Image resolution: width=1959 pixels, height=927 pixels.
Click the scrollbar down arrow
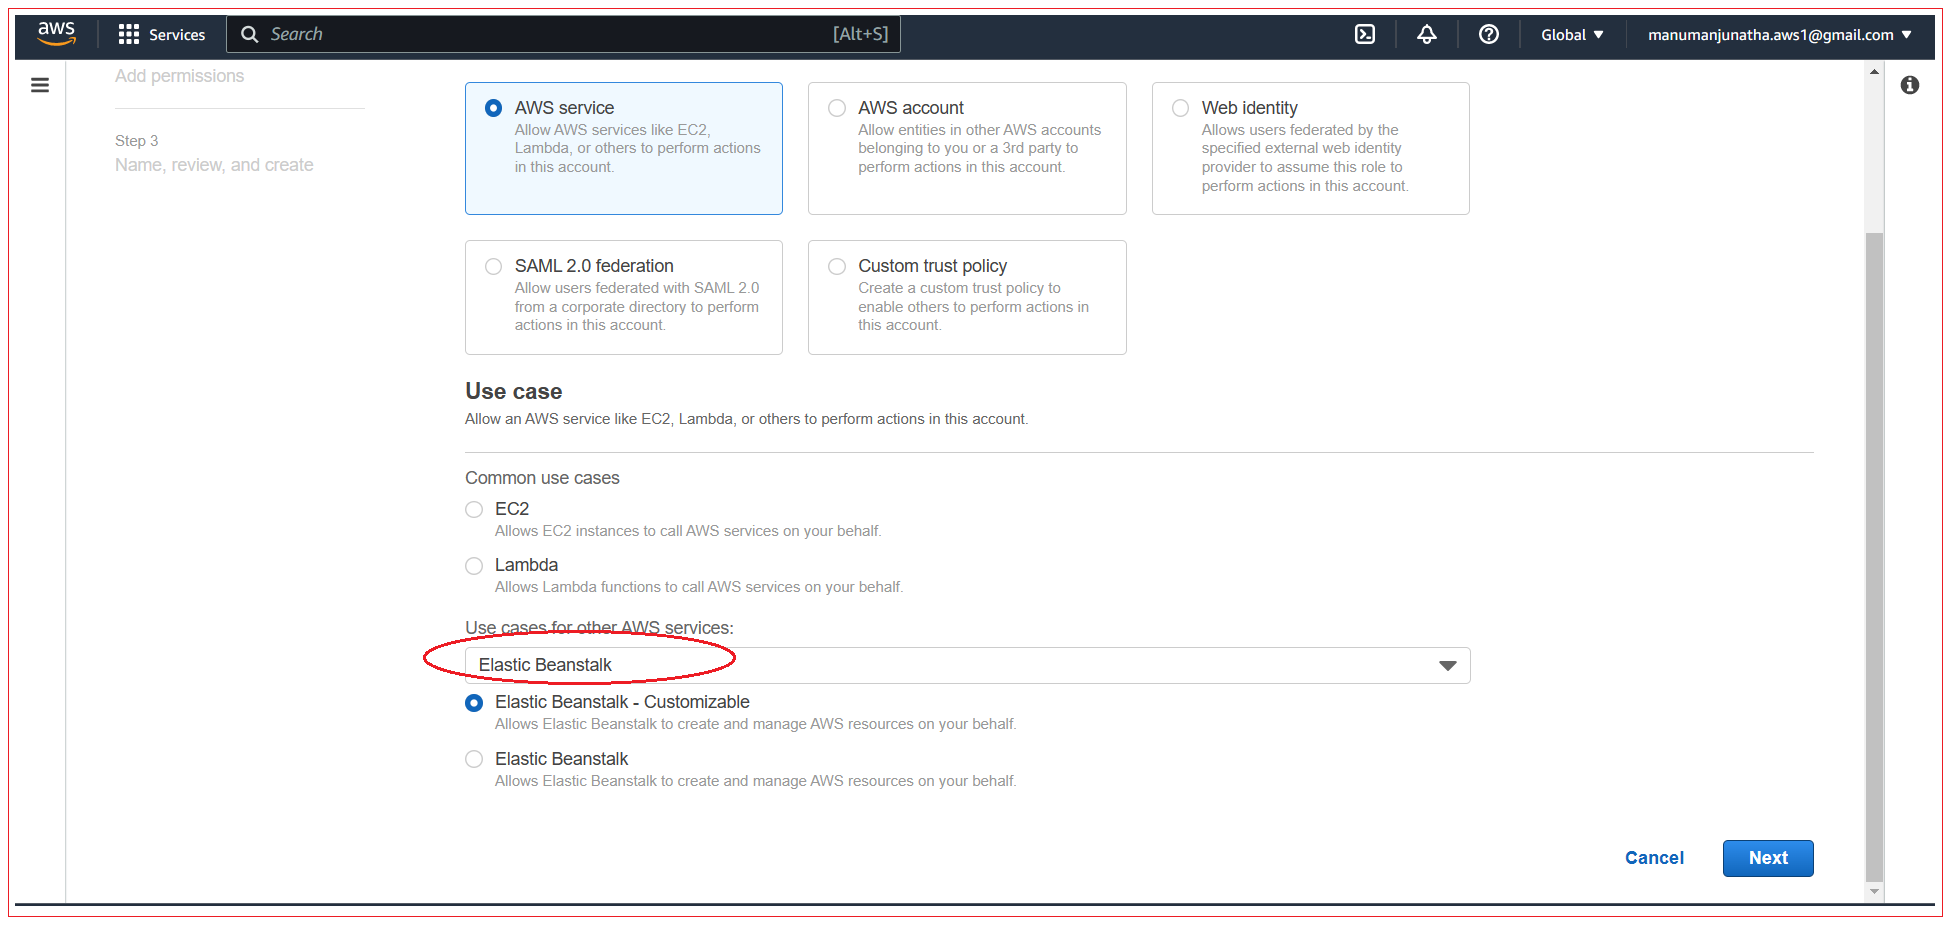pos(1875,891)
